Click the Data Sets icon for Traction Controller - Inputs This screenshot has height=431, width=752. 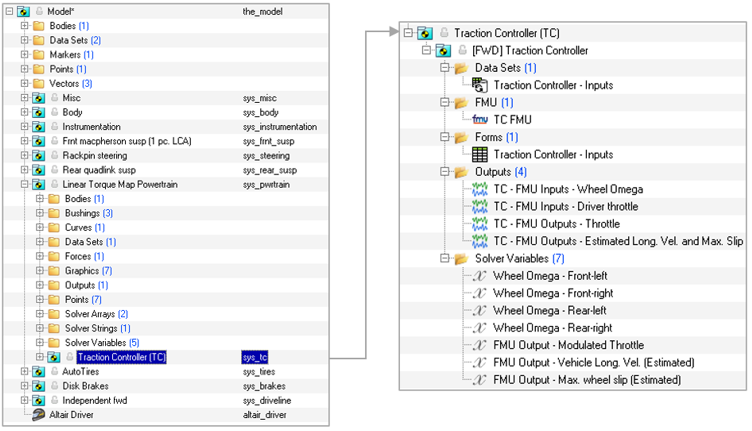pyautogui.click(x=479, y=85)
